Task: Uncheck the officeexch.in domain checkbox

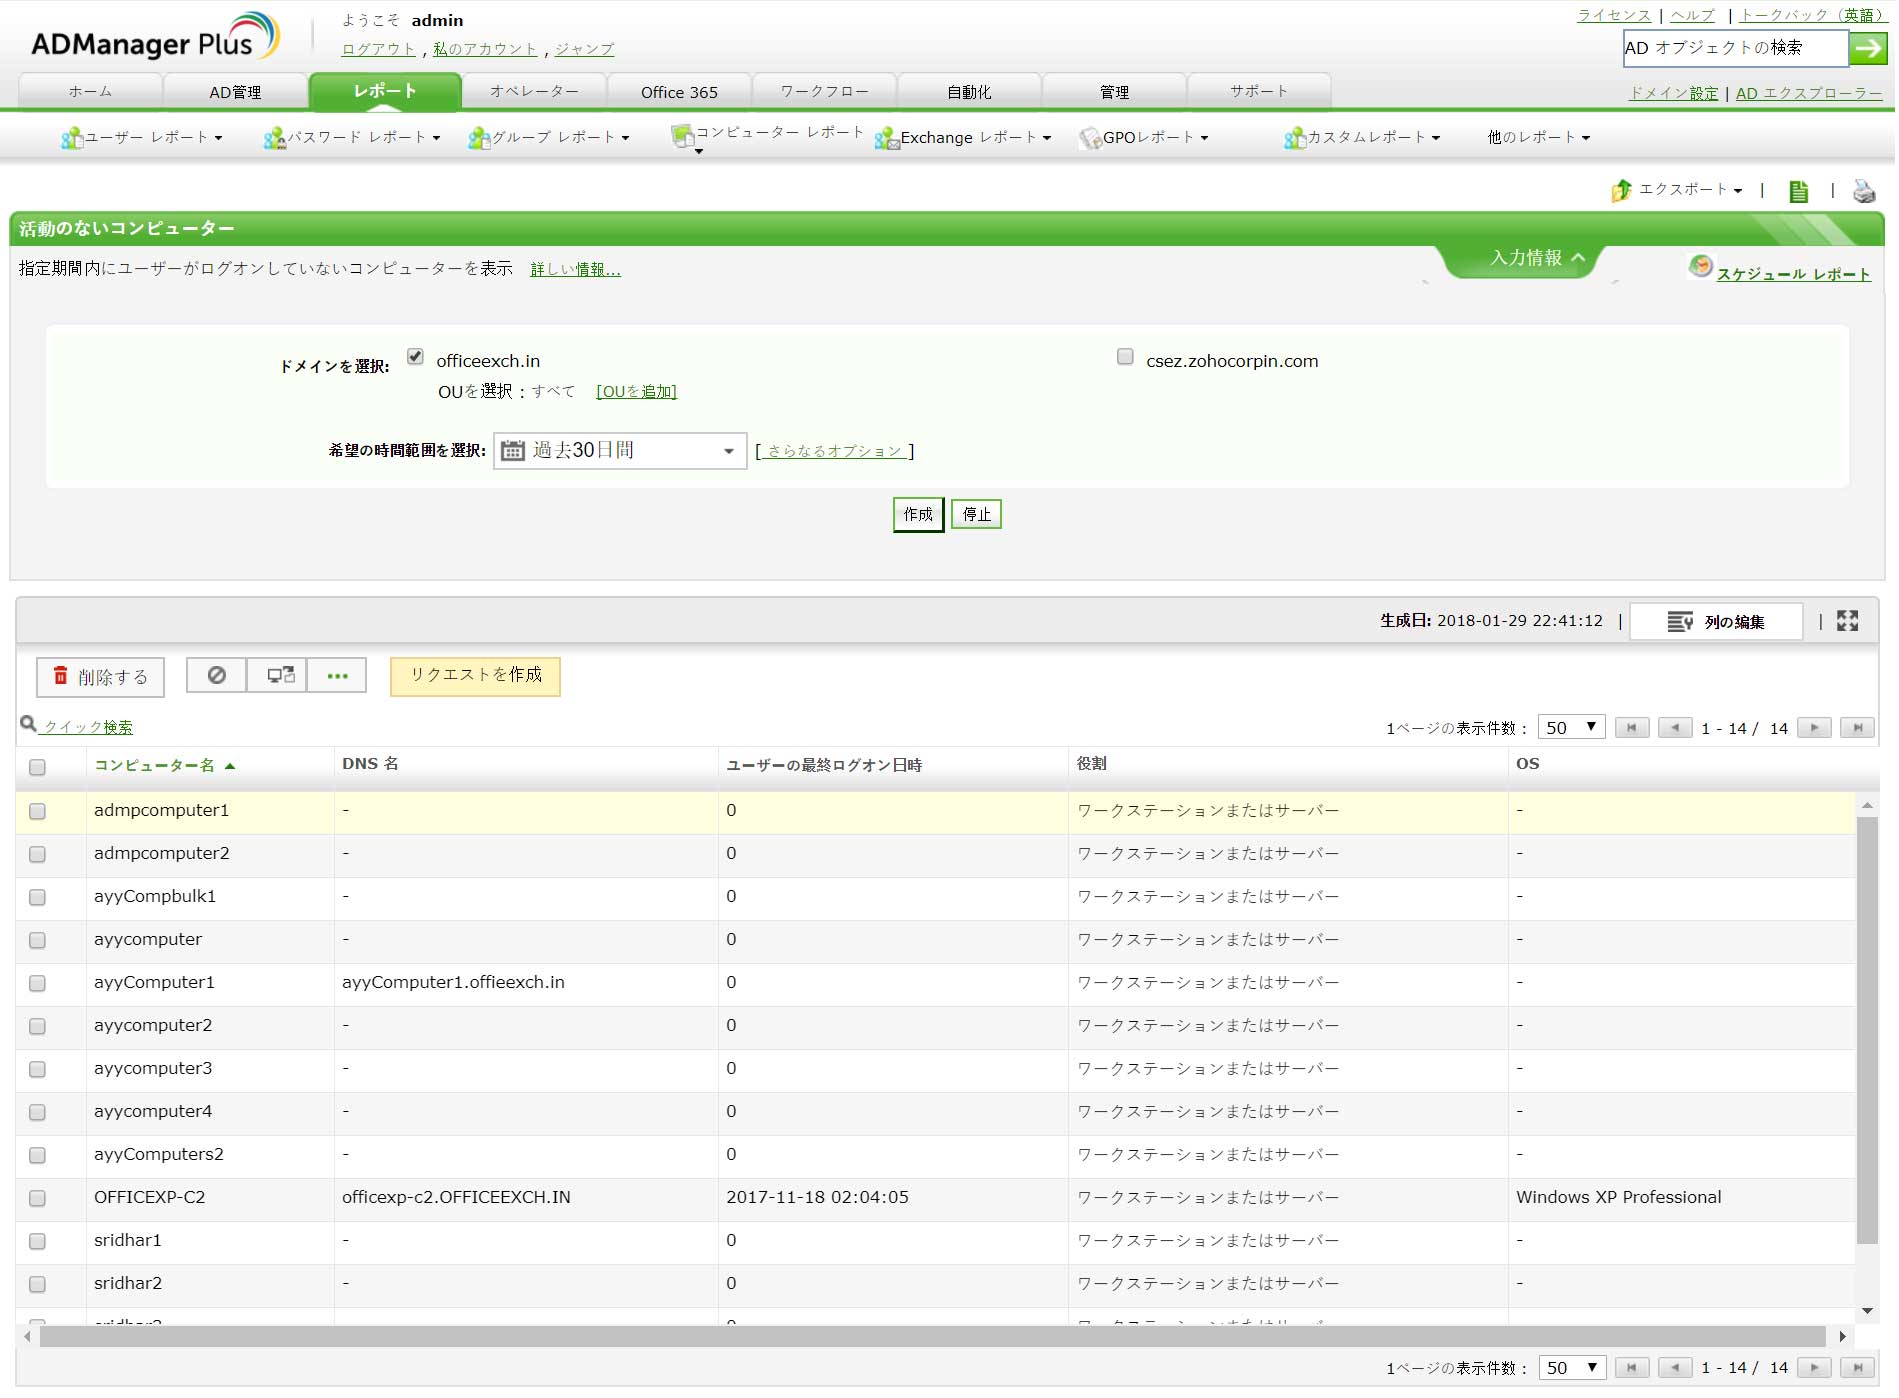Action: pyautogui.click(x=417, y=358)
